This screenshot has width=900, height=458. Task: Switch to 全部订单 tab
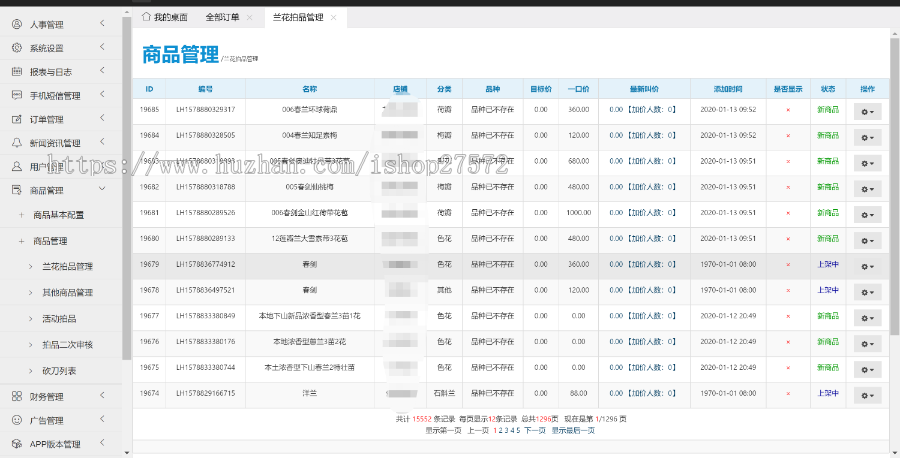point(222,17)
